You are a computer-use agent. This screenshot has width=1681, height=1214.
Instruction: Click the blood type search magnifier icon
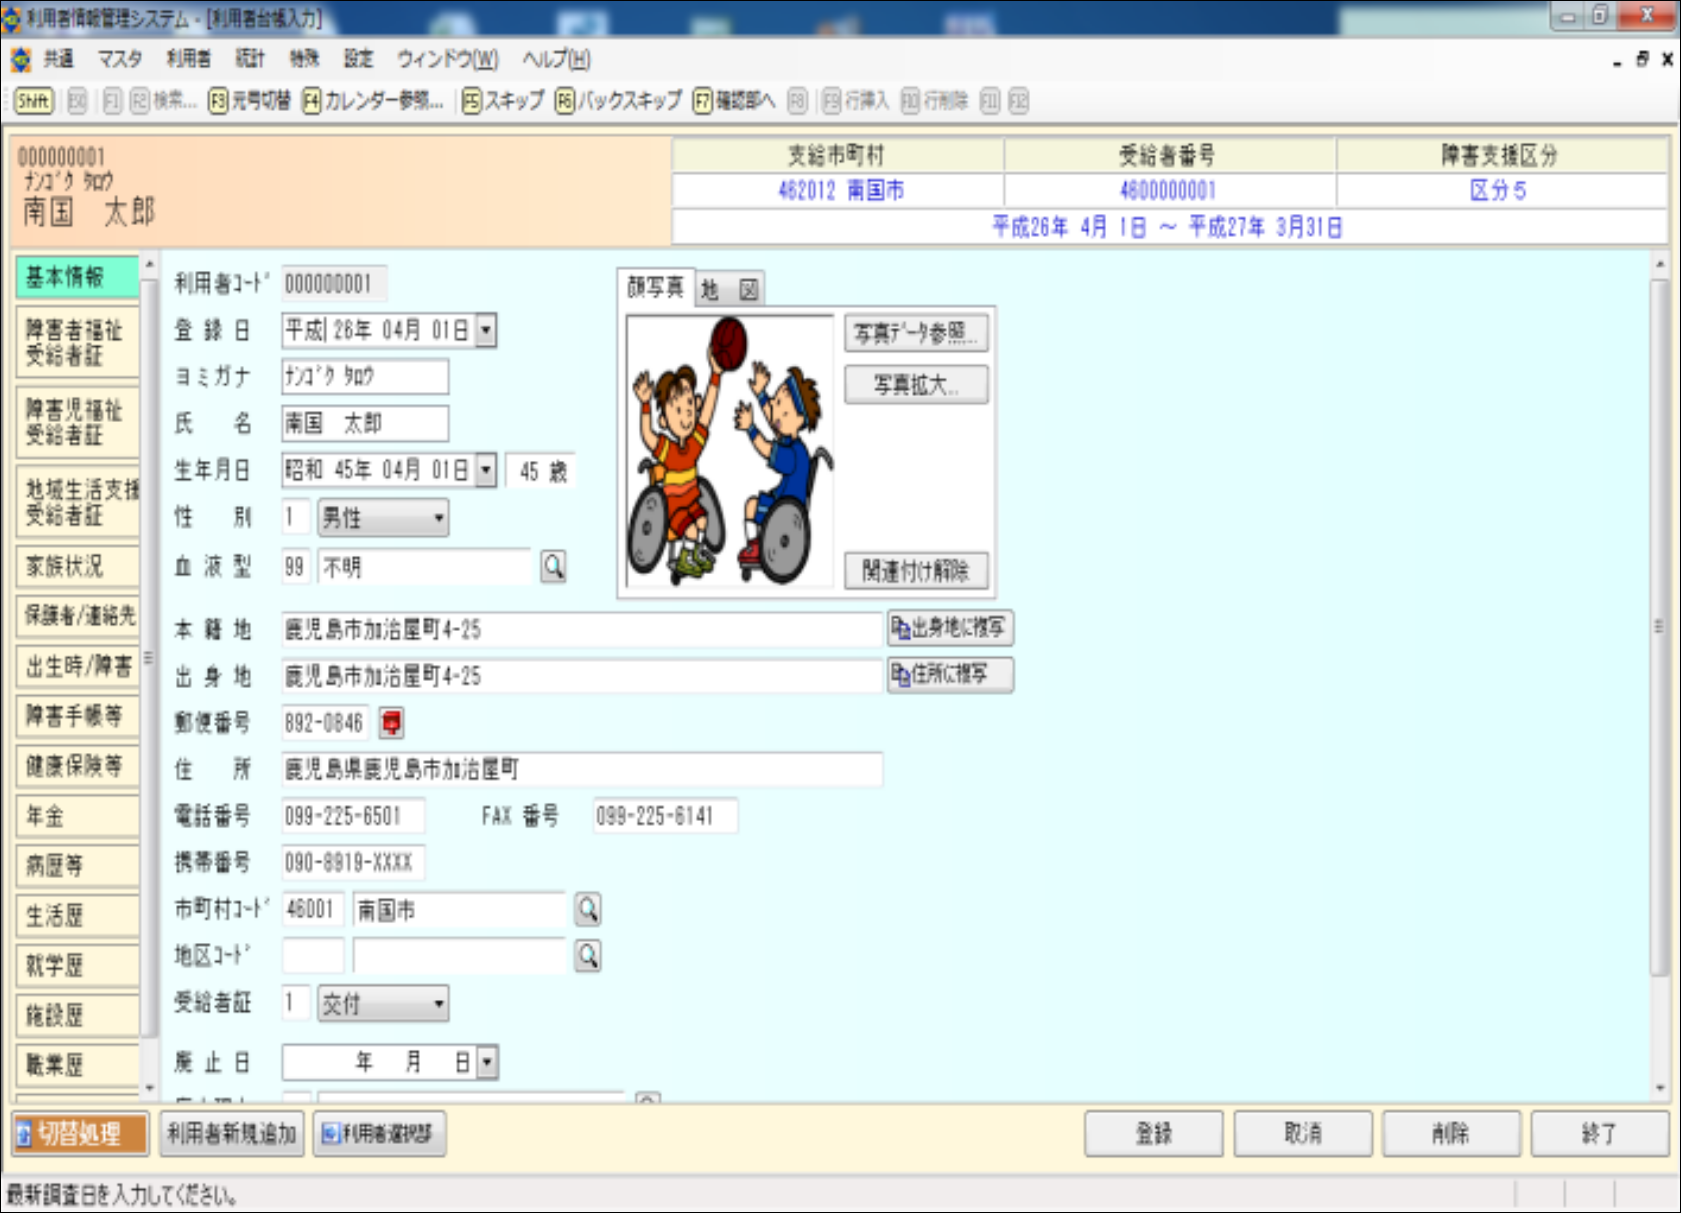tap(553, 567)
